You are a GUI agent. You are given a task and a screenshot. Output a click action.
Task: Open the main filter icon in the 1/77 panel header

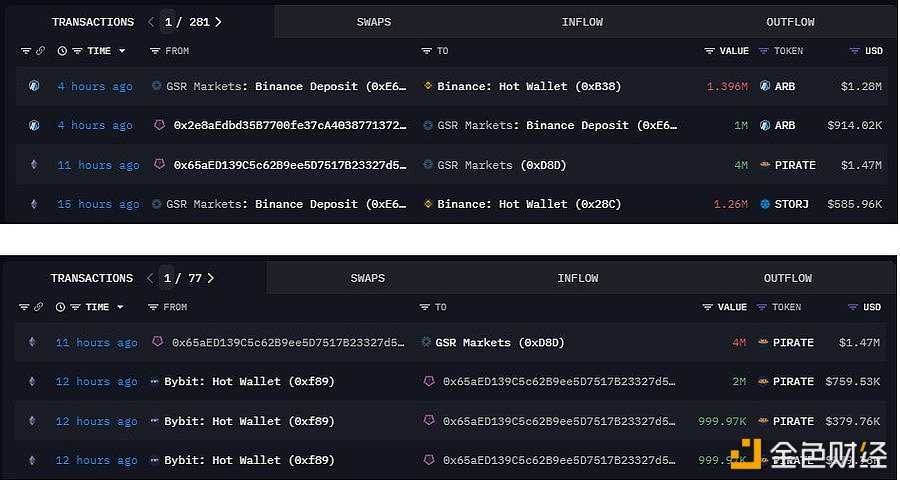[x=24, y=308]
